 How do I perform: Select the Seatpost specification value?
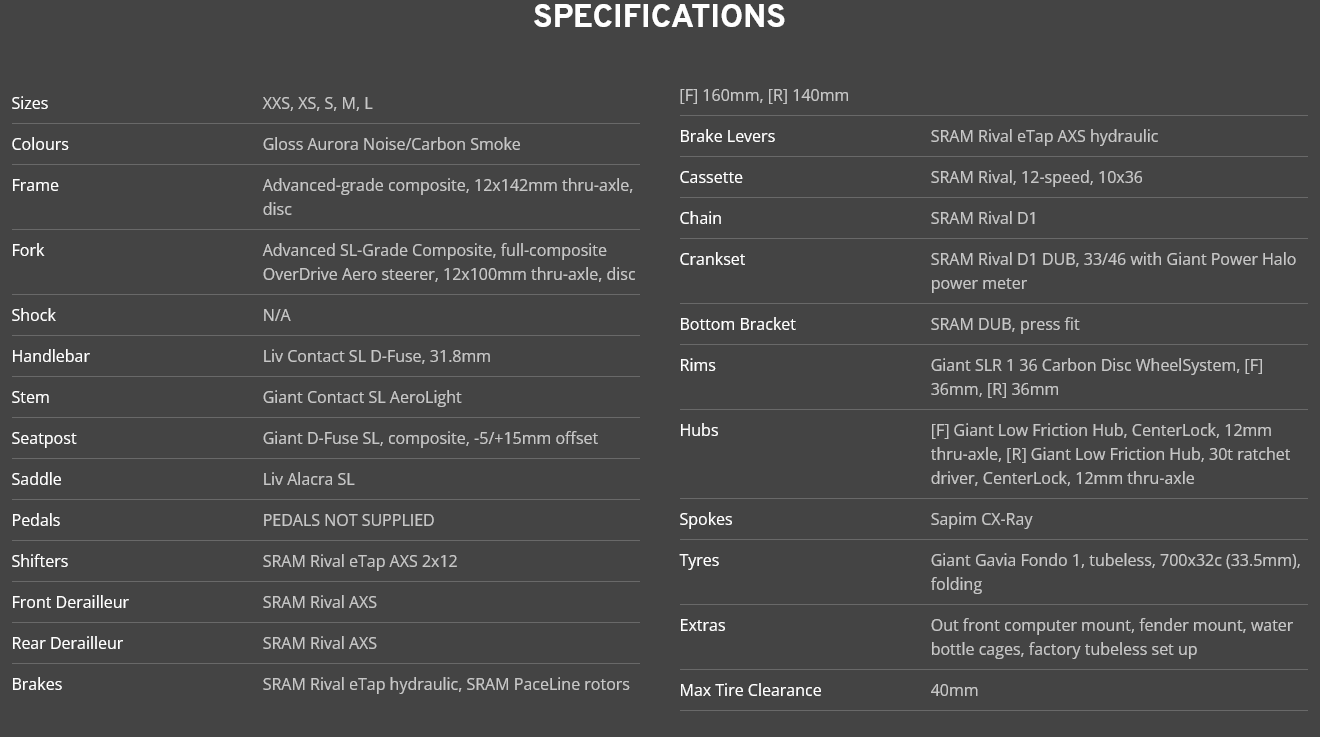point(430,438)
